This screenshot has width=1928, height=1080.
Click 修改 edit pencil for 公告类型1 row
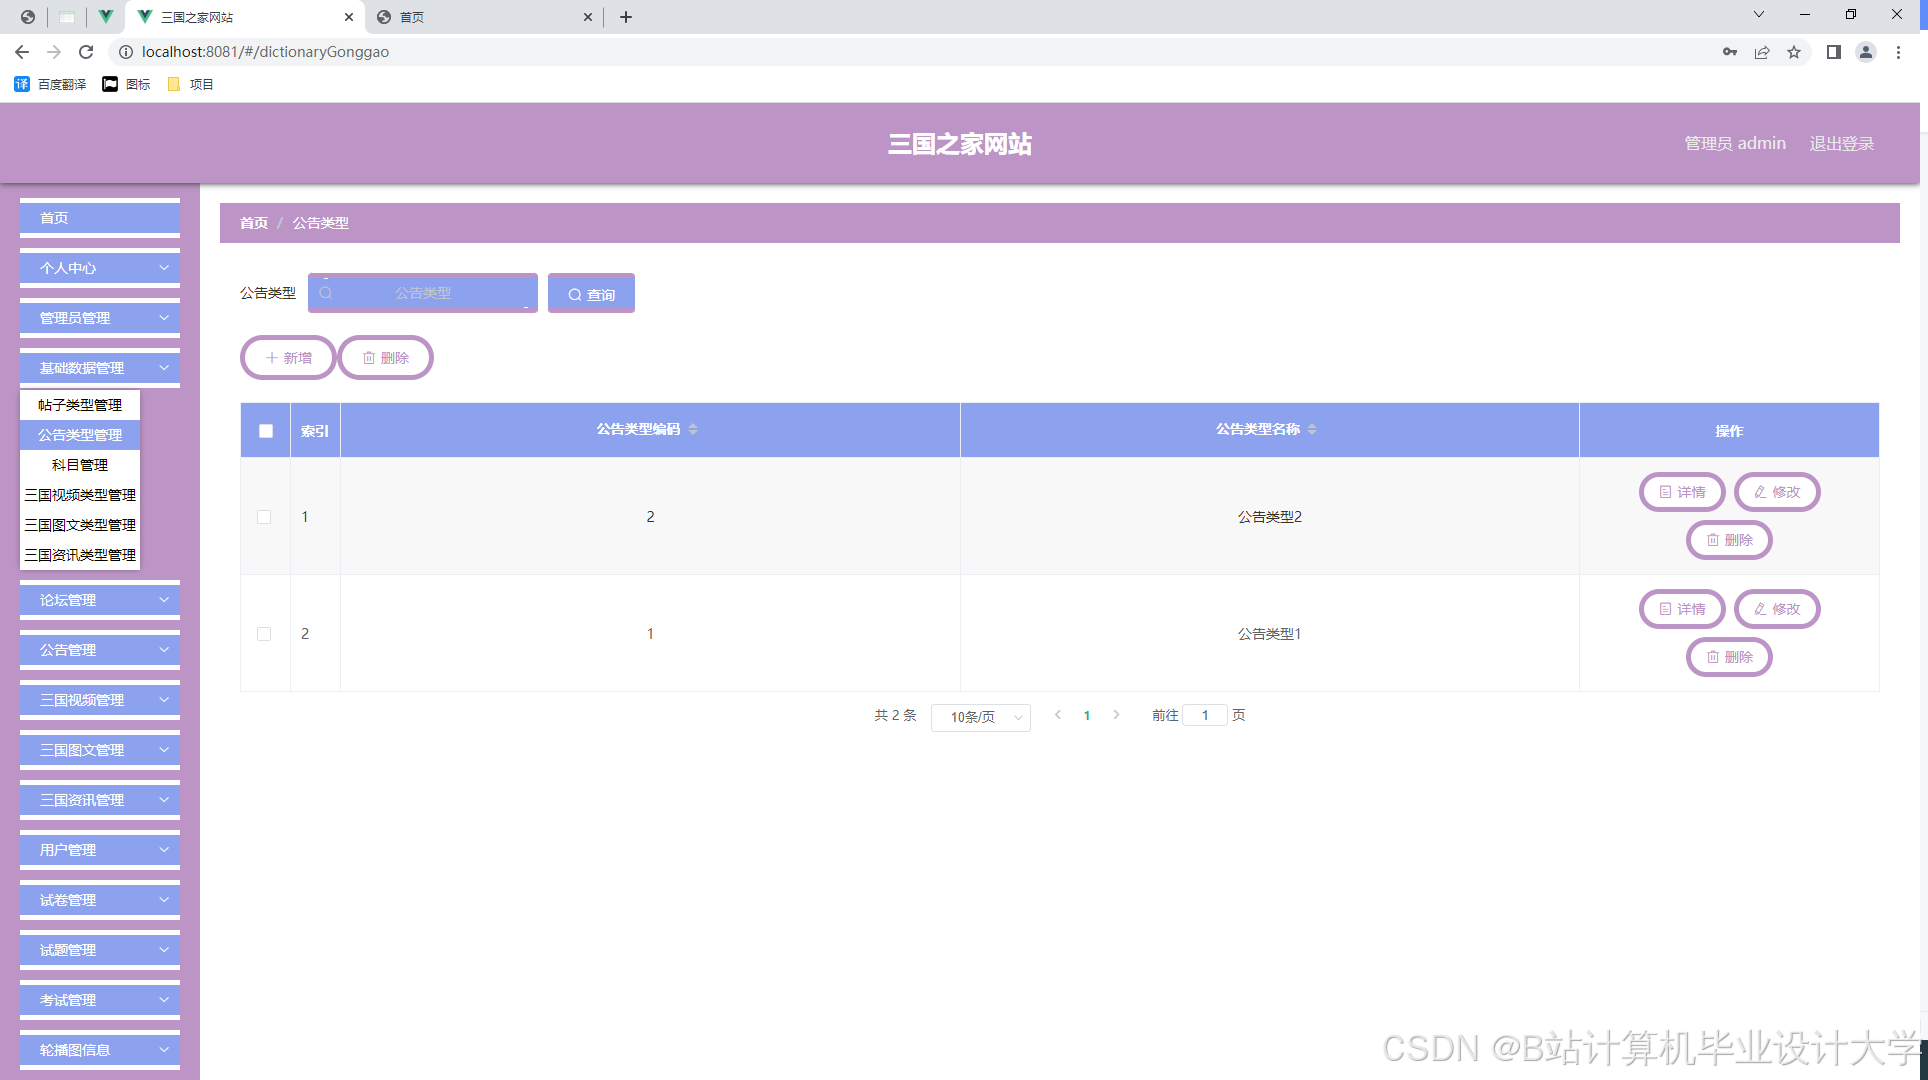point(1777,609)
